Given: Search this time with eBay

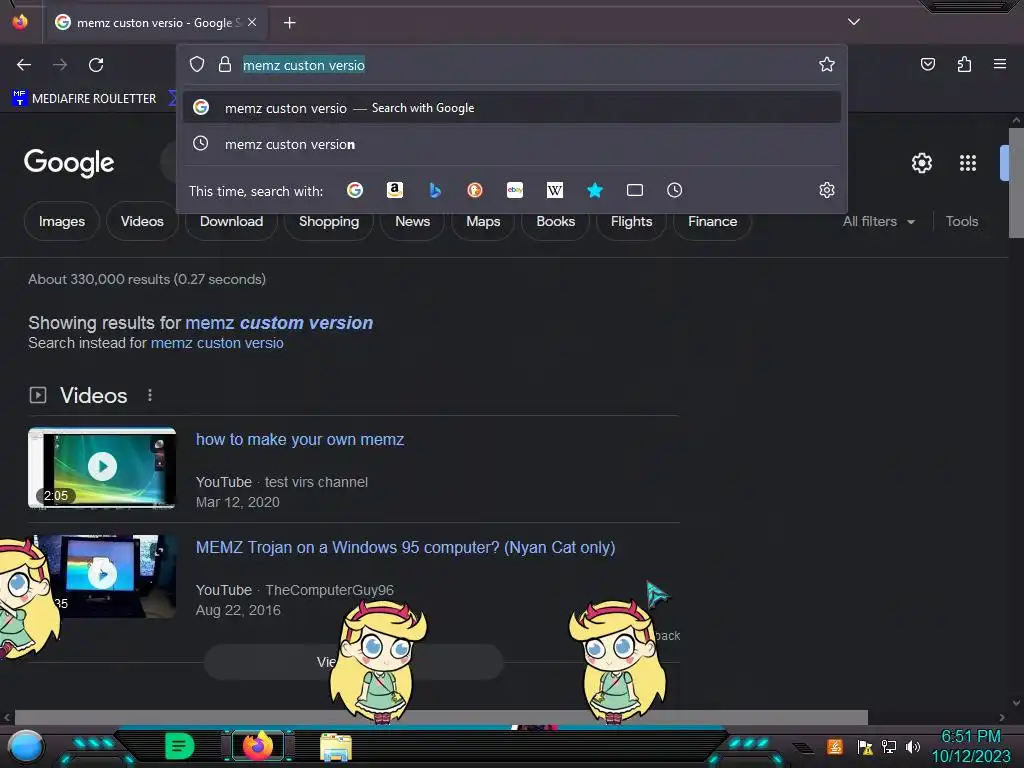Looking at the screenshot, I should [x=515, y=190].
